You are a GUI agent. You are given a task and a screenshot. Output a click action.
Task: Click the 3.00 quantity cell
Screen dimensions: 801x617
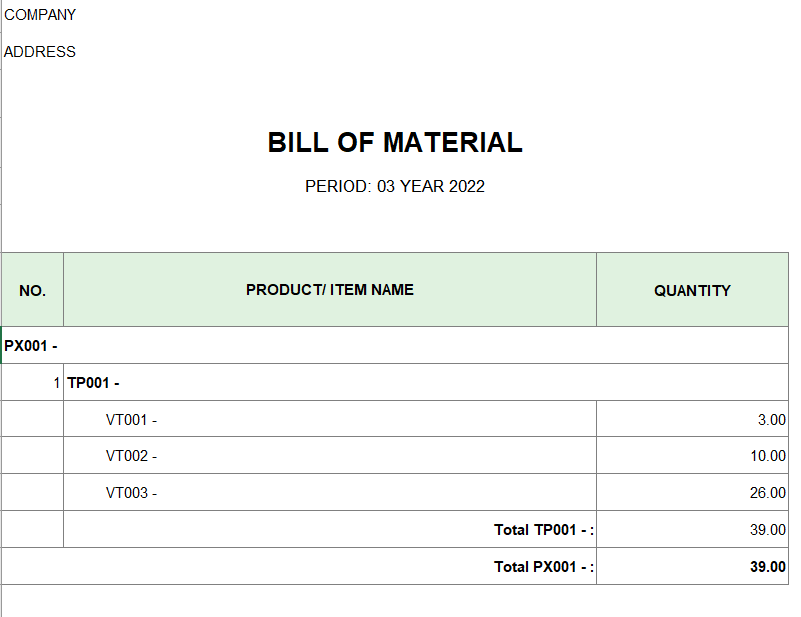692,419
